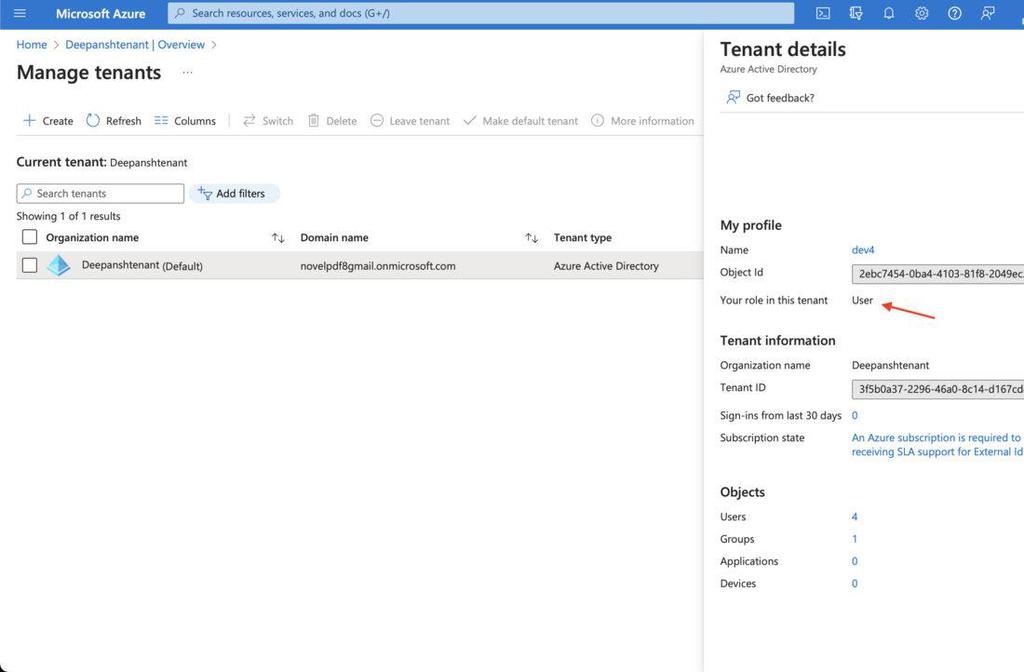
Task: Click the Got feedback? button
Action: [771, 97]
